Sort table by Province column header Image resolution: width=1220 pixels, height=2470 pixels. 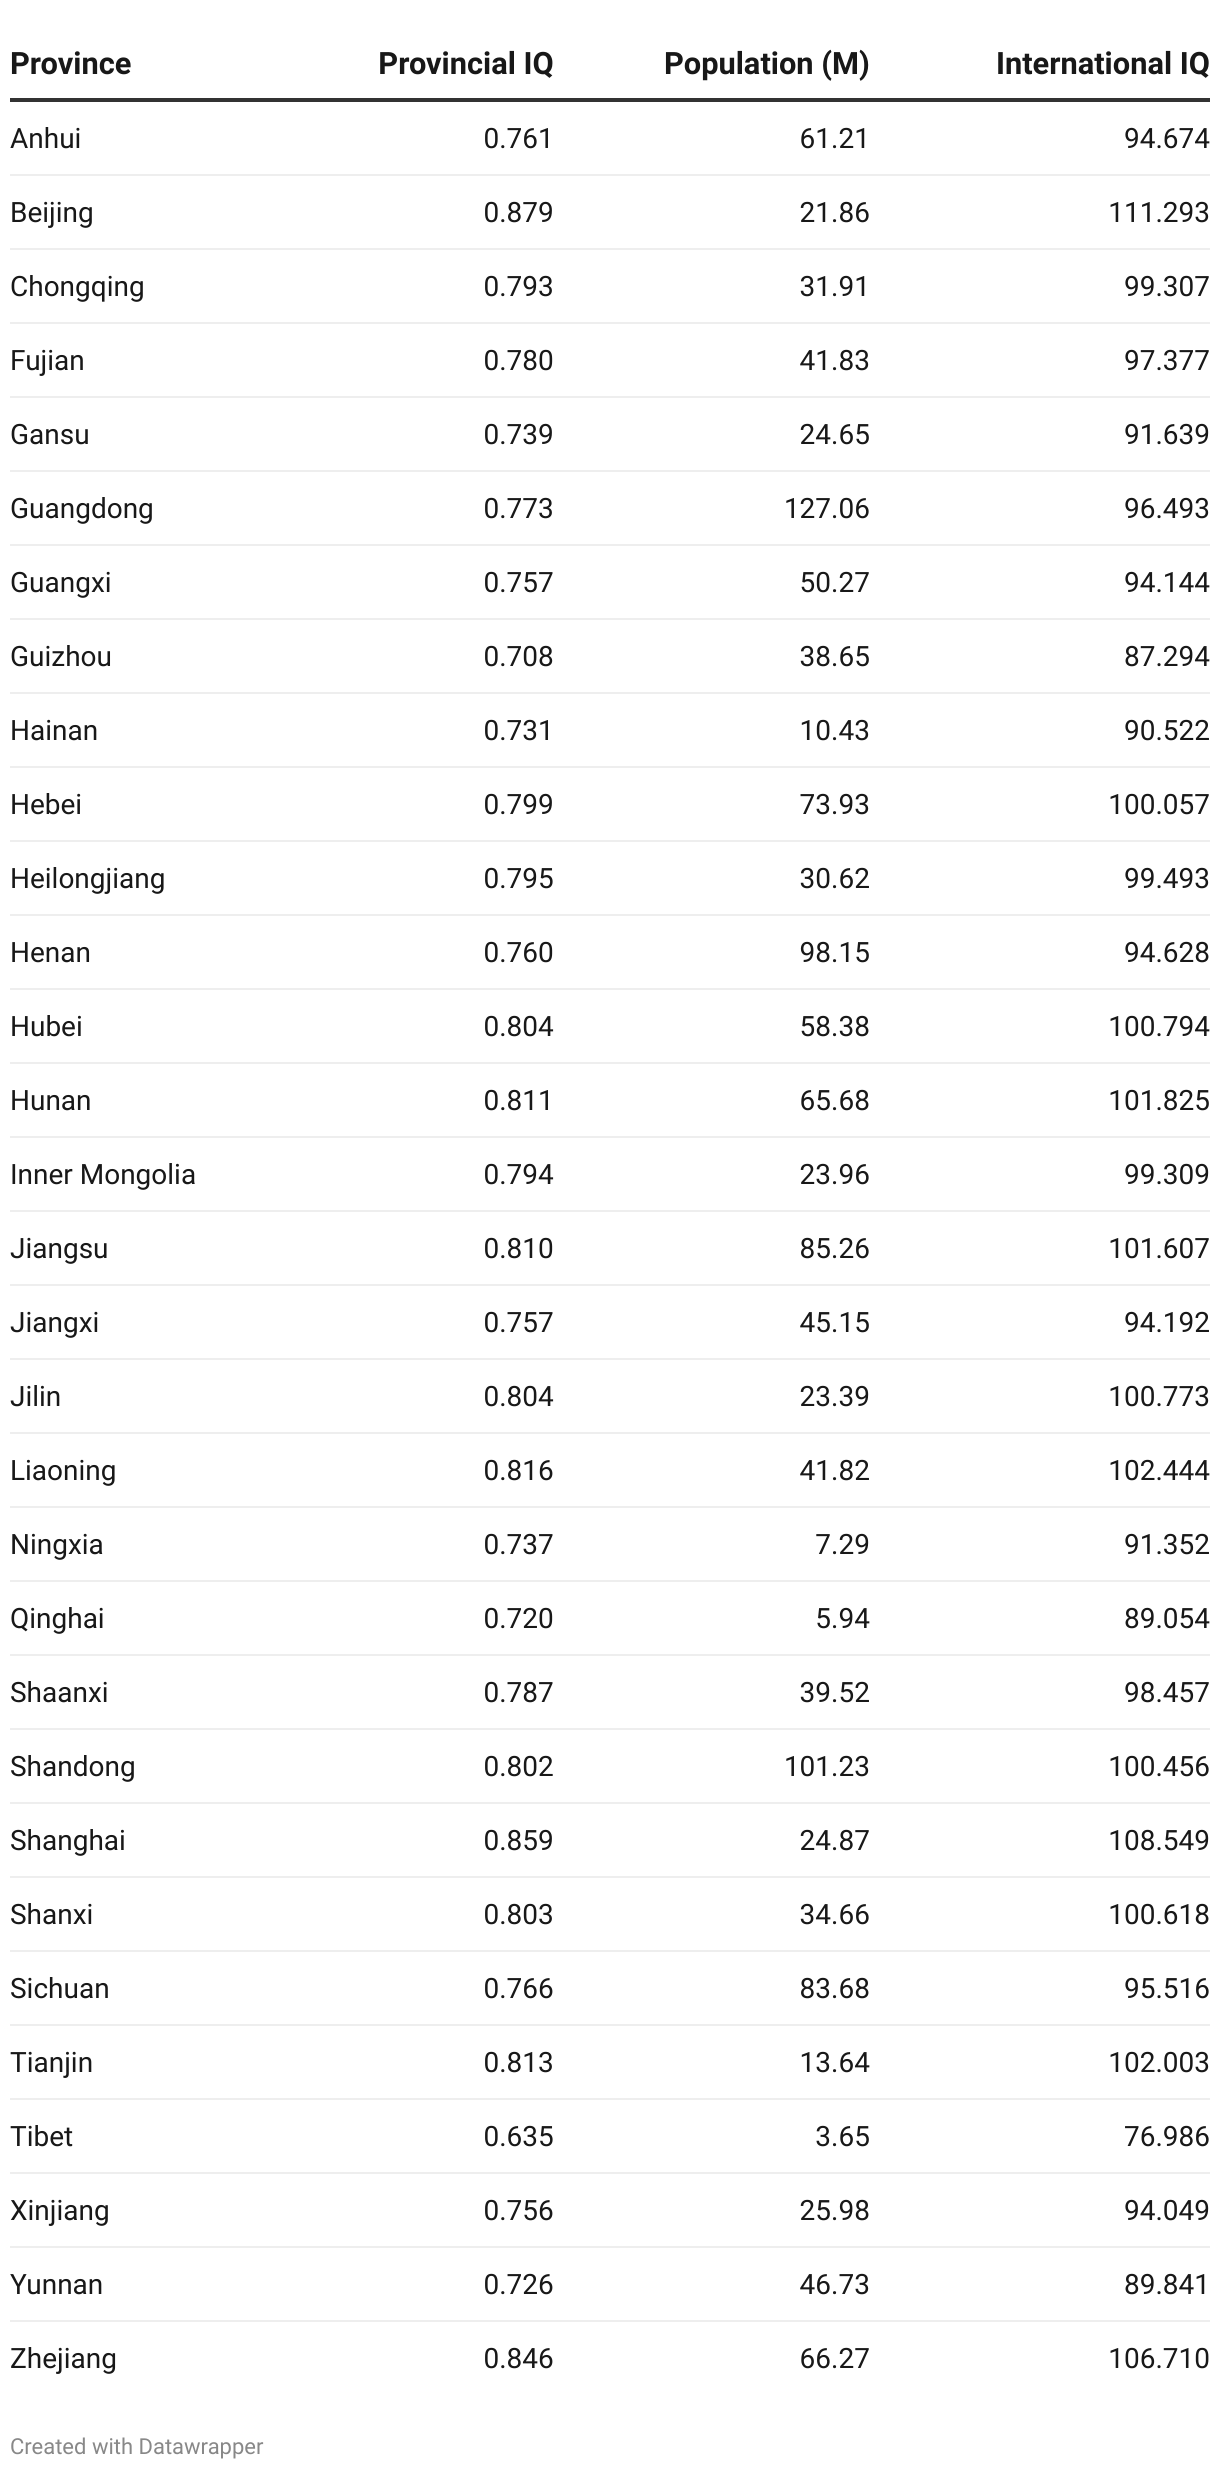[x=70, y=64]
